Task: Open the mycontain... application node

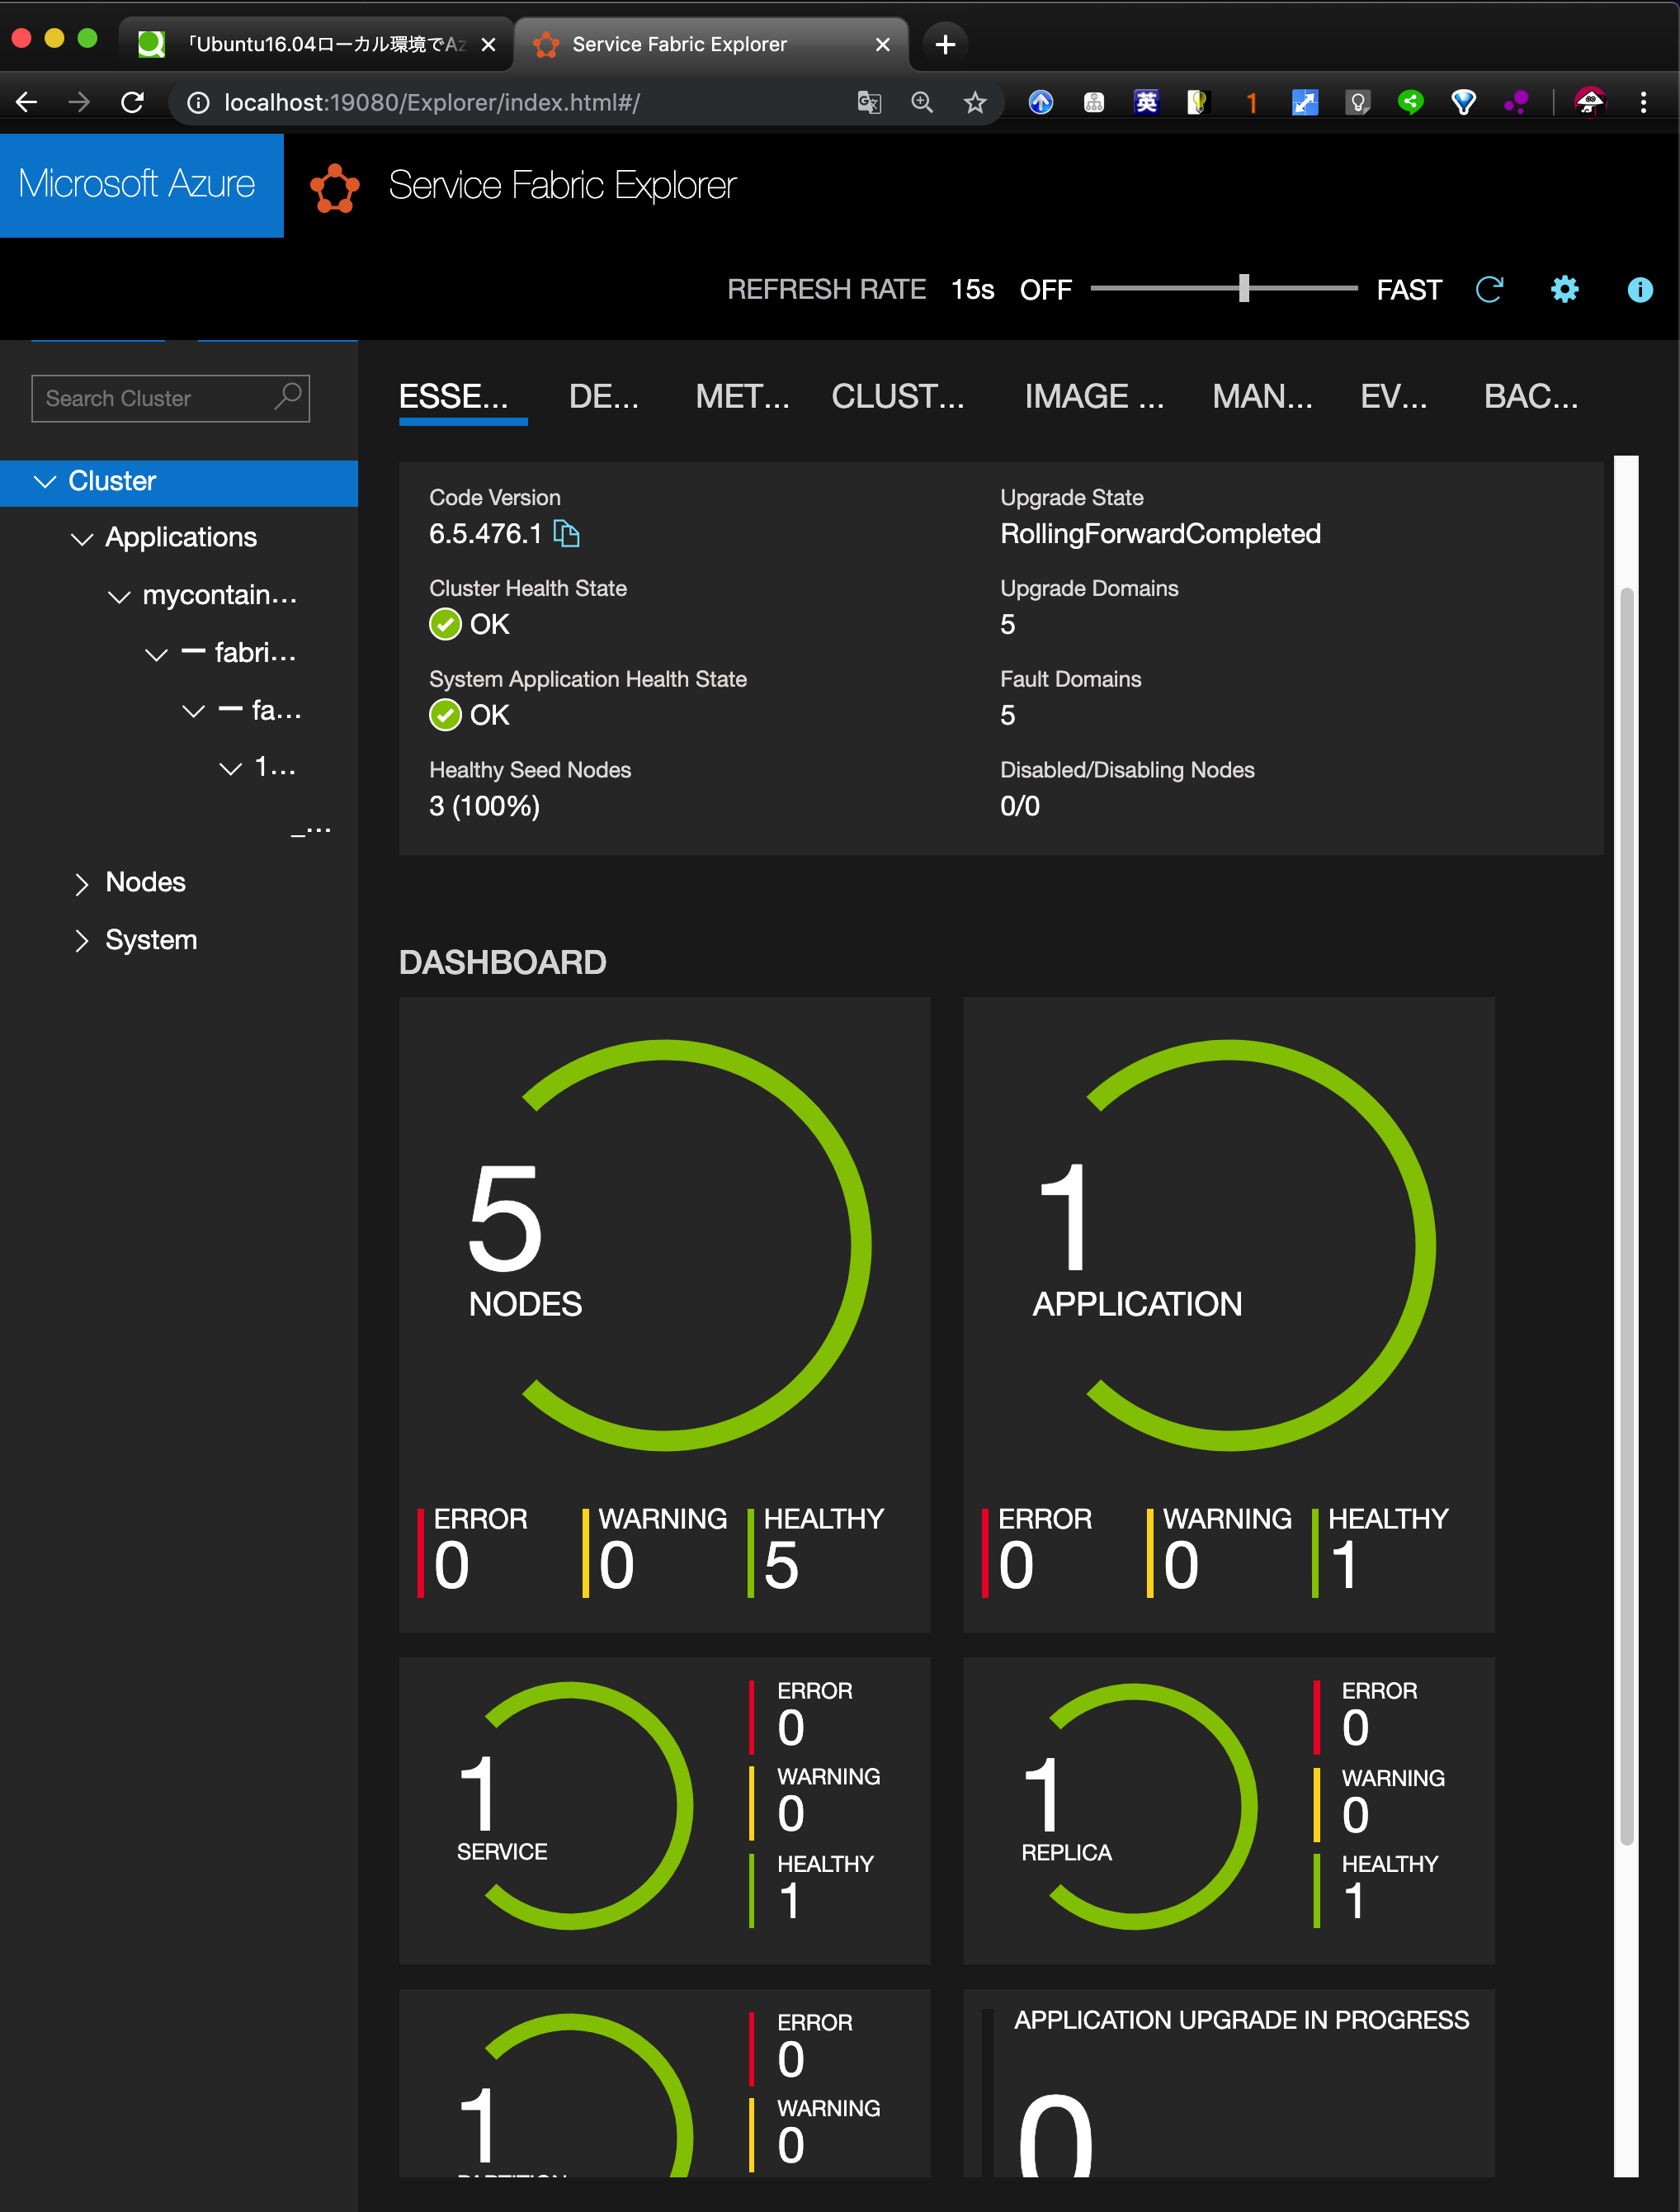Action: click(x=220, y=595)
